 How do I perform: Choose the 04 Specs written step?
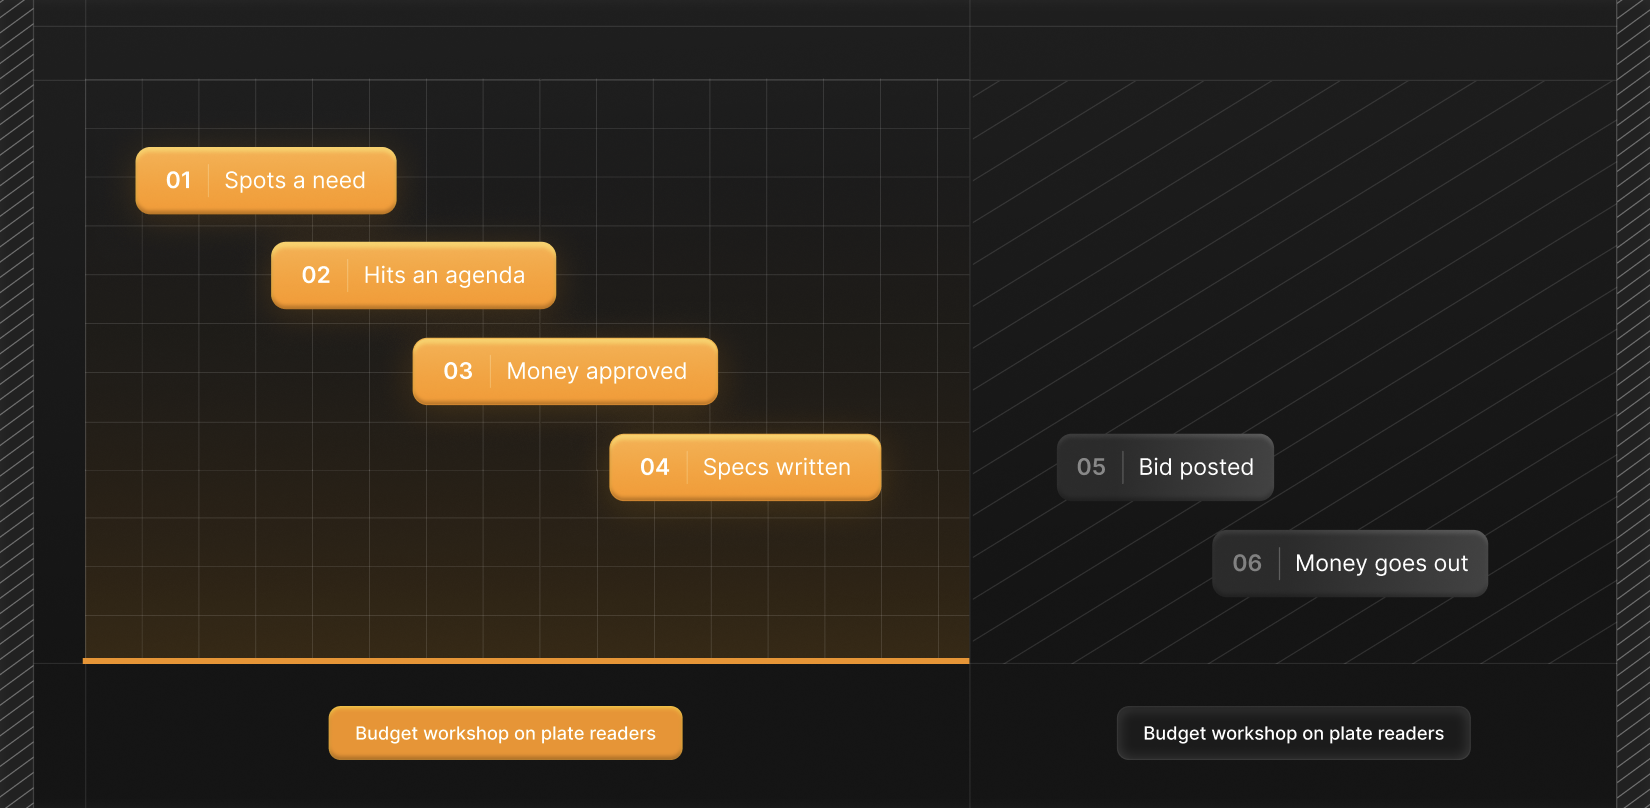pyautogui.click(x=745, y=467)
